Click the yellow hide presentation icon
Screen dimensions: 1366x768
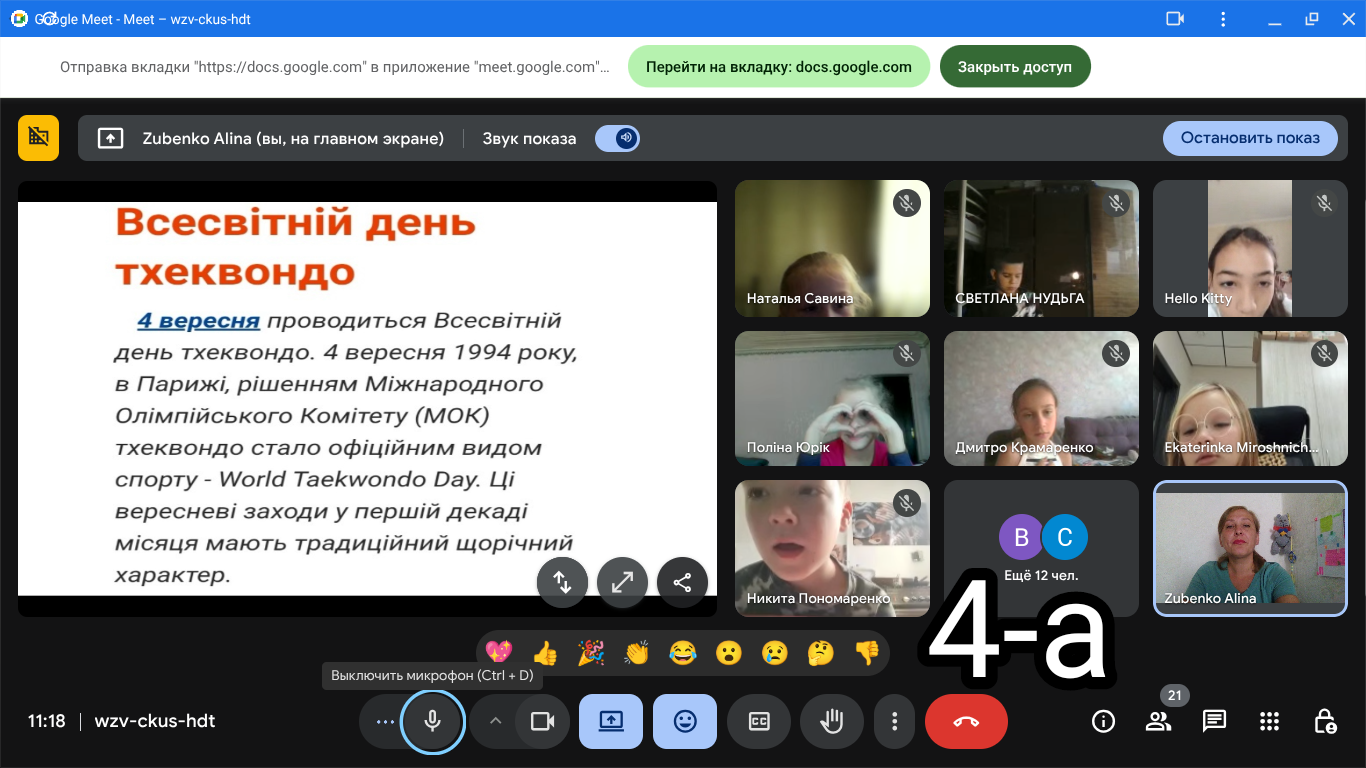pyautogui.click(x=39, y=138)
